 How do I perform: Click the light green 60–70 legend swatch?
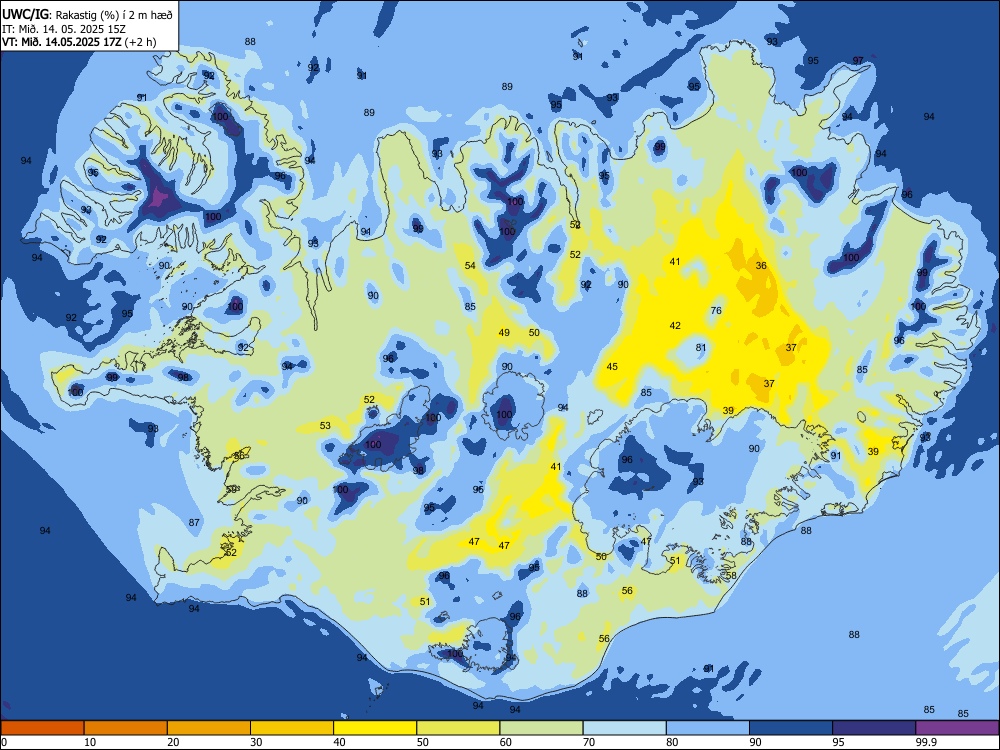[541, 728]
